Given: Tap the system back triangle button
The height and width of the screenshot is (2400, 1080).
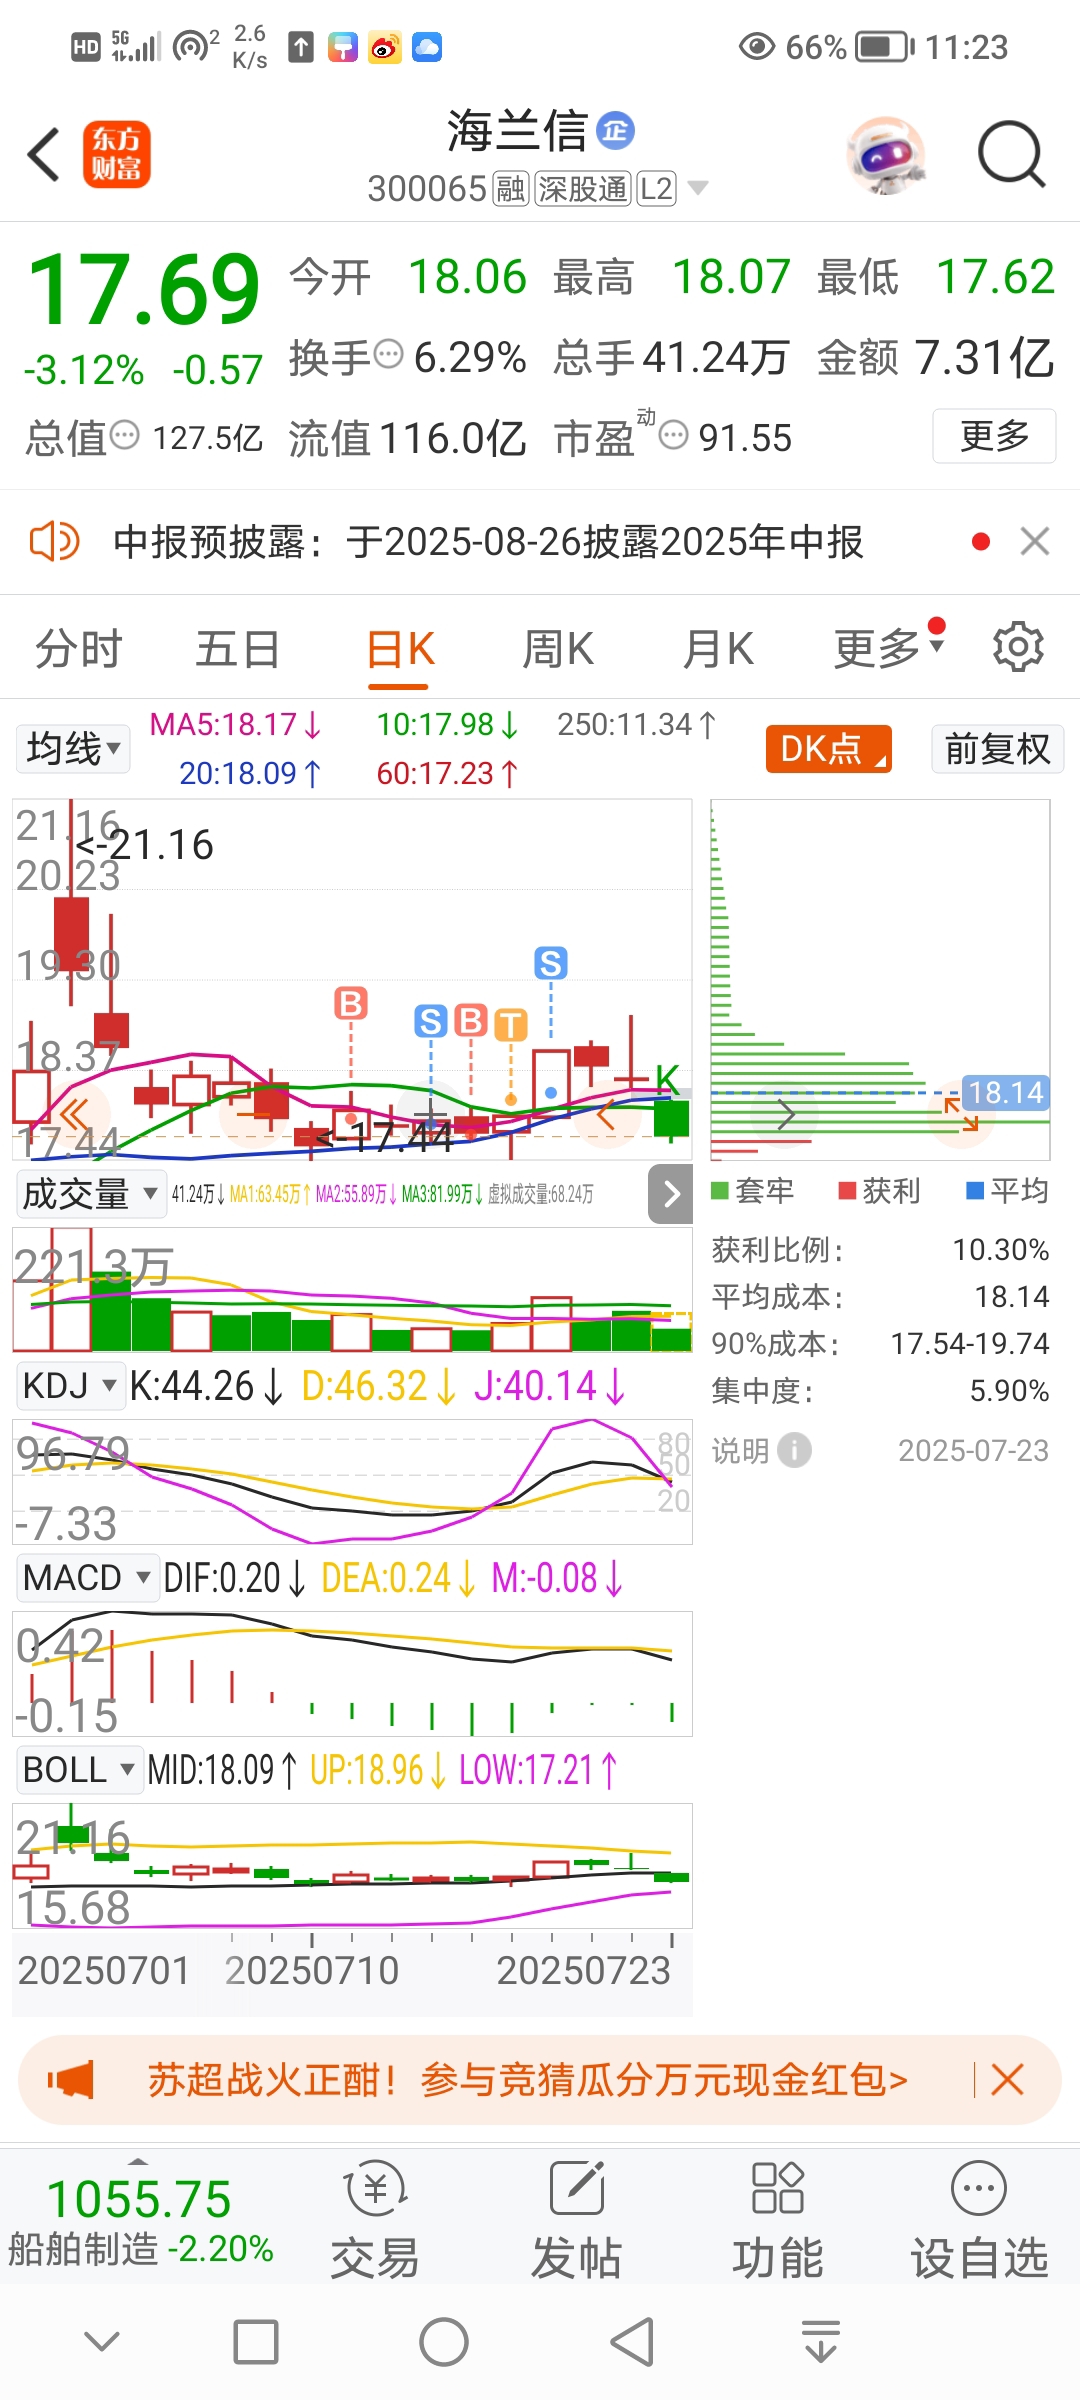Looking at the screenshot, I should point(631,2342).
